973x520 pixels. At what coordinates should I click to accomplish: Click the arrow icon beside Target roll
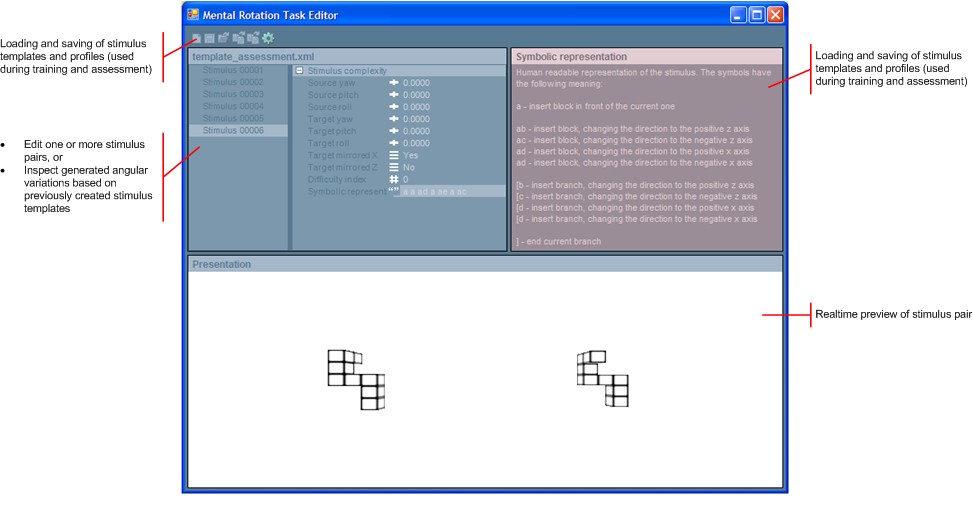point(394,143)
